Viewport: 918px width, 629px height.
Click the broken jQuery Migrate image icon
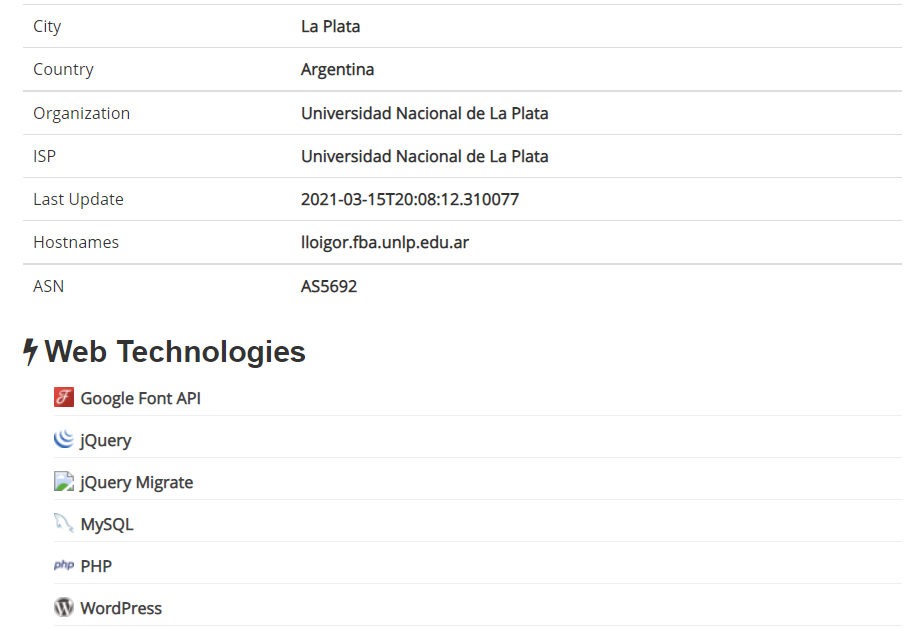coord(64,481)
